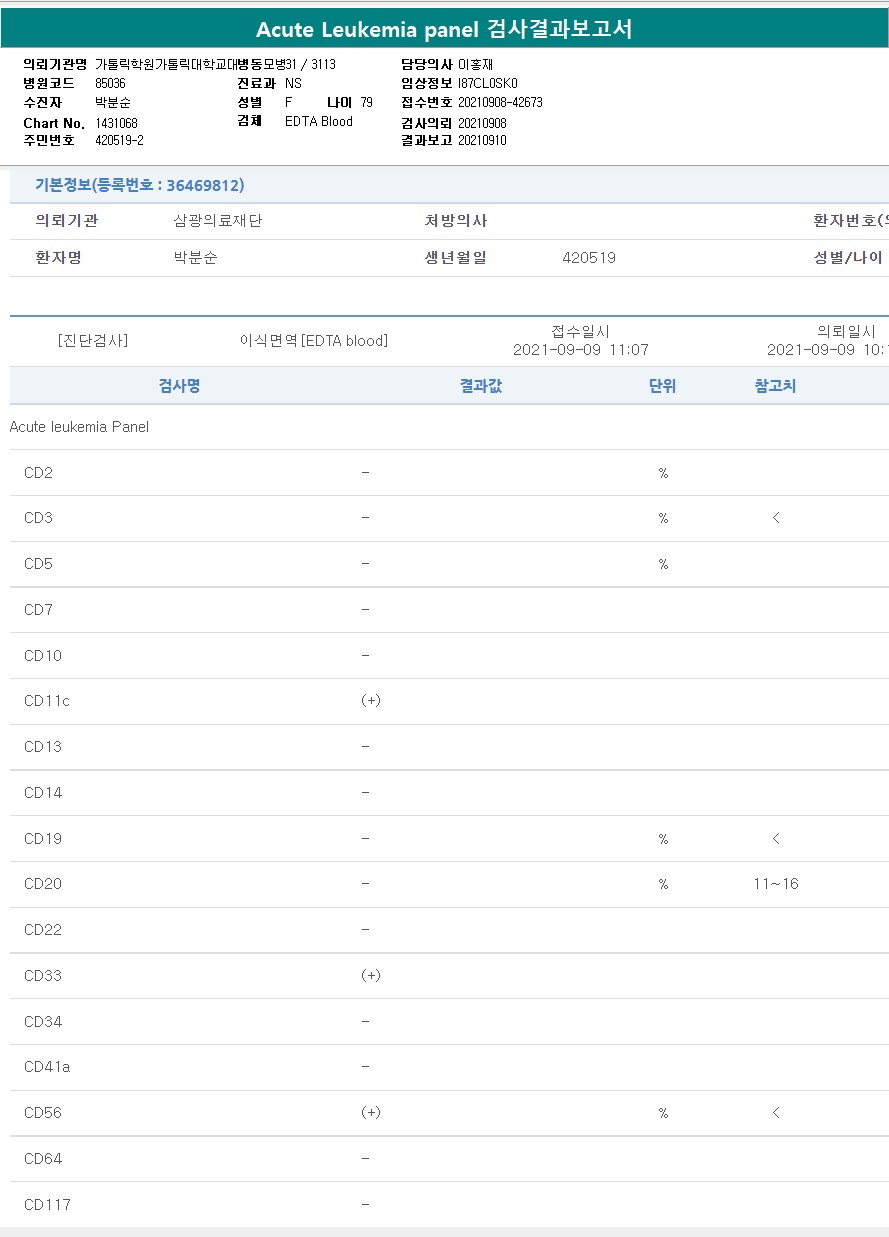The image size is (889, 1237).
Task: Select the CD33 test name
Action: (x=43, y=976)
